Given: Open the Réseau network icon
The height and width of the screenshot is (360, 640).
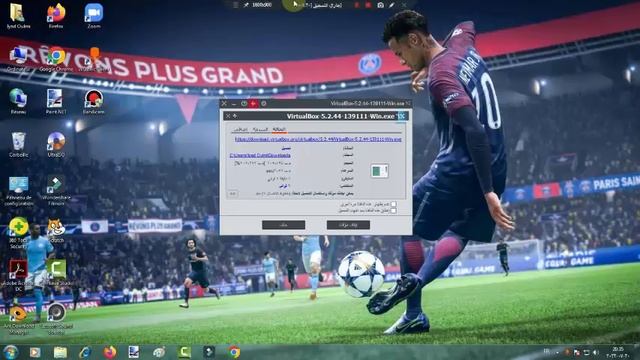Looking at the screenshot, I should pyautogui.click(x=18, y=101).
